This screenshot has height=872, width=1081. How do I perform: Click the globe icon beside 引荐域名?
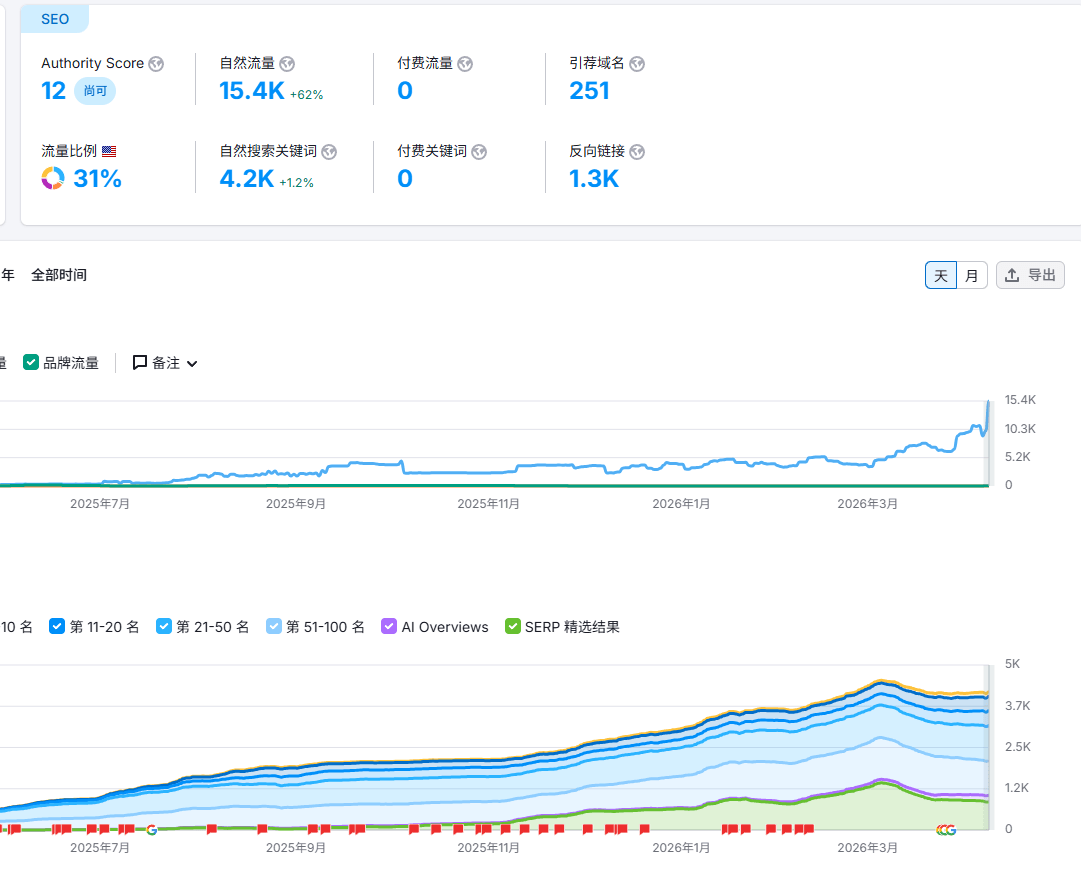[x=637, y=64]
